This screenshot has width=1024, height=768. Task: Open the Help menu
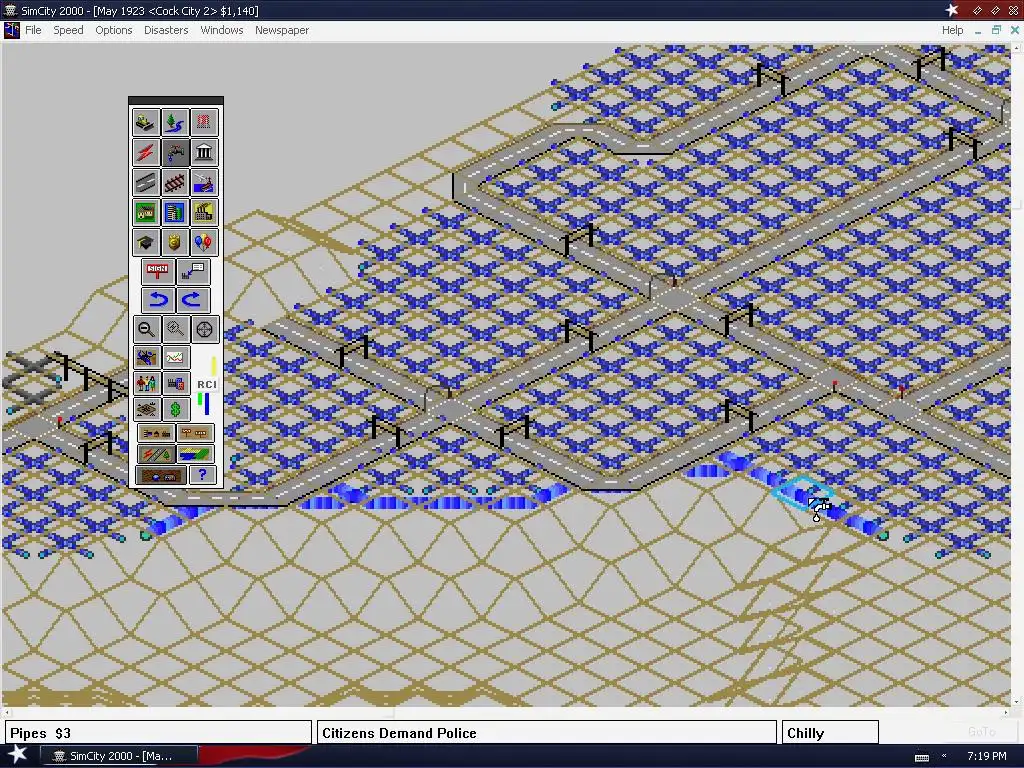(x=952, y=30)
